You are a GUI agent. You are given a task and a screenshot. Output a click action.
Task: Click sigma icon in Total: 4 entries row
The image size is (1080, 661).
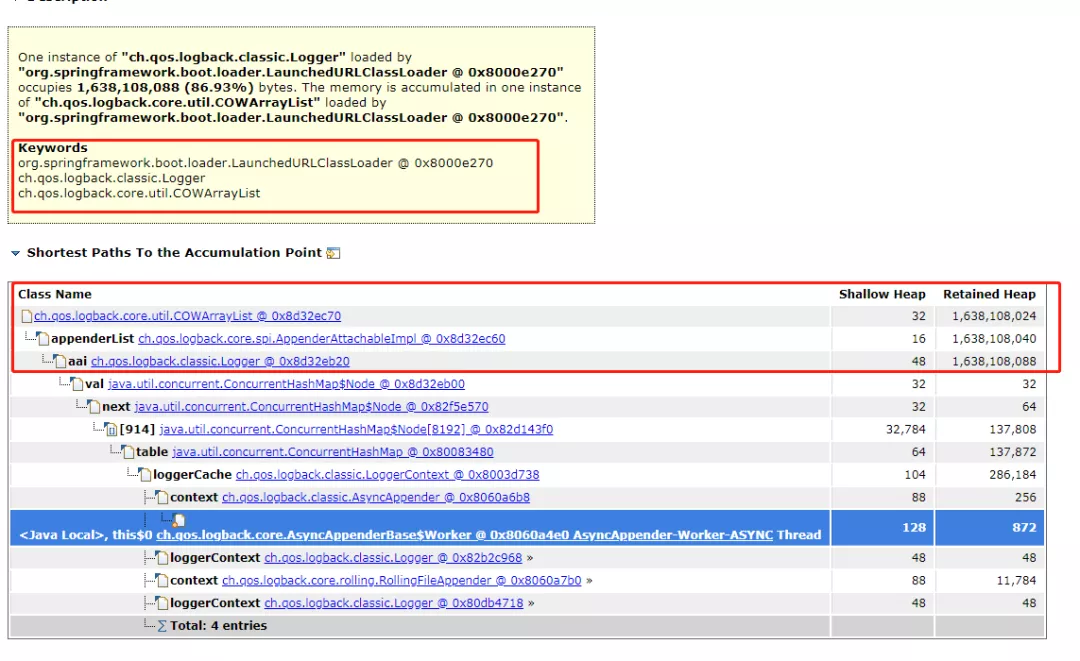[x=163, y=626]
